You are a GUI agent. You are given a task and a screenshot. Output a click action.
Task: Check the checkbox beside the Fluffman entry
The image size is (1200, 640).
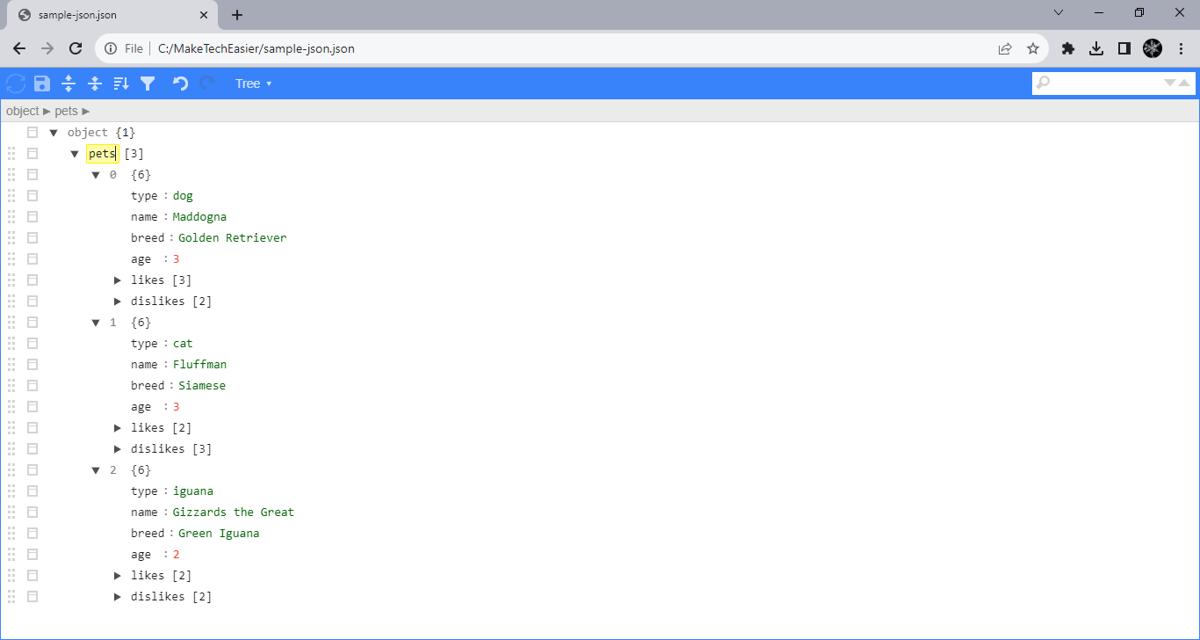click(x=31, y=364)
